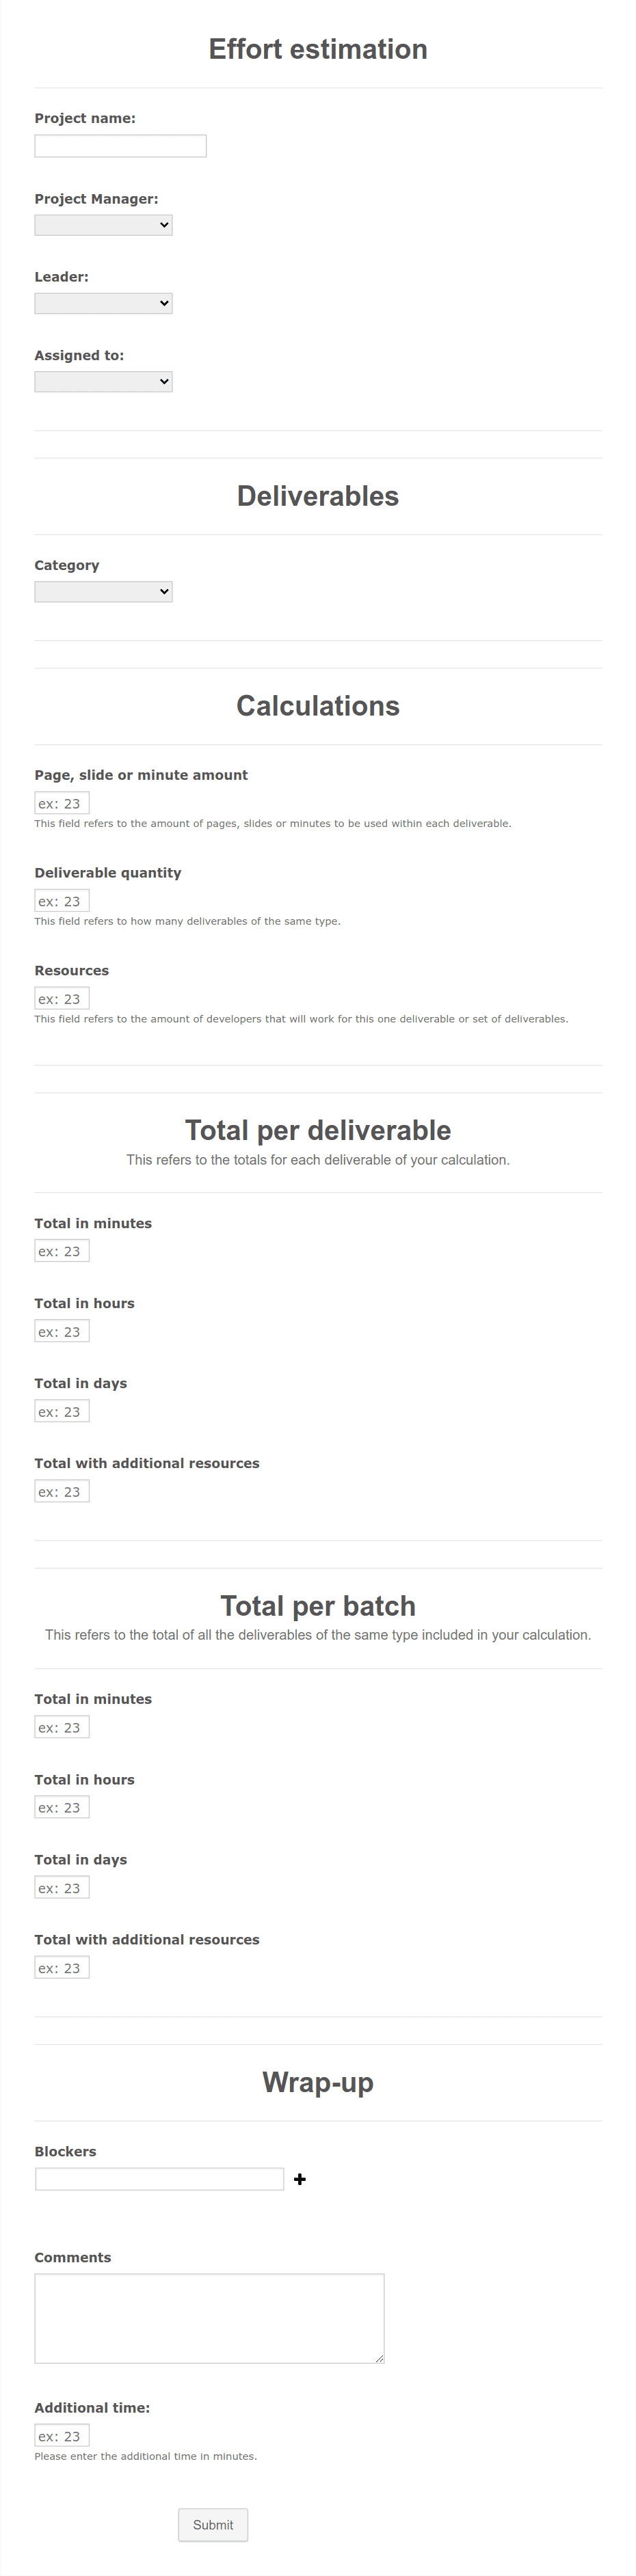Viewport: 636px width, 2576px height.
Task: Click Total in days under Total per deliverable
Action: [x=62, y=1411]
